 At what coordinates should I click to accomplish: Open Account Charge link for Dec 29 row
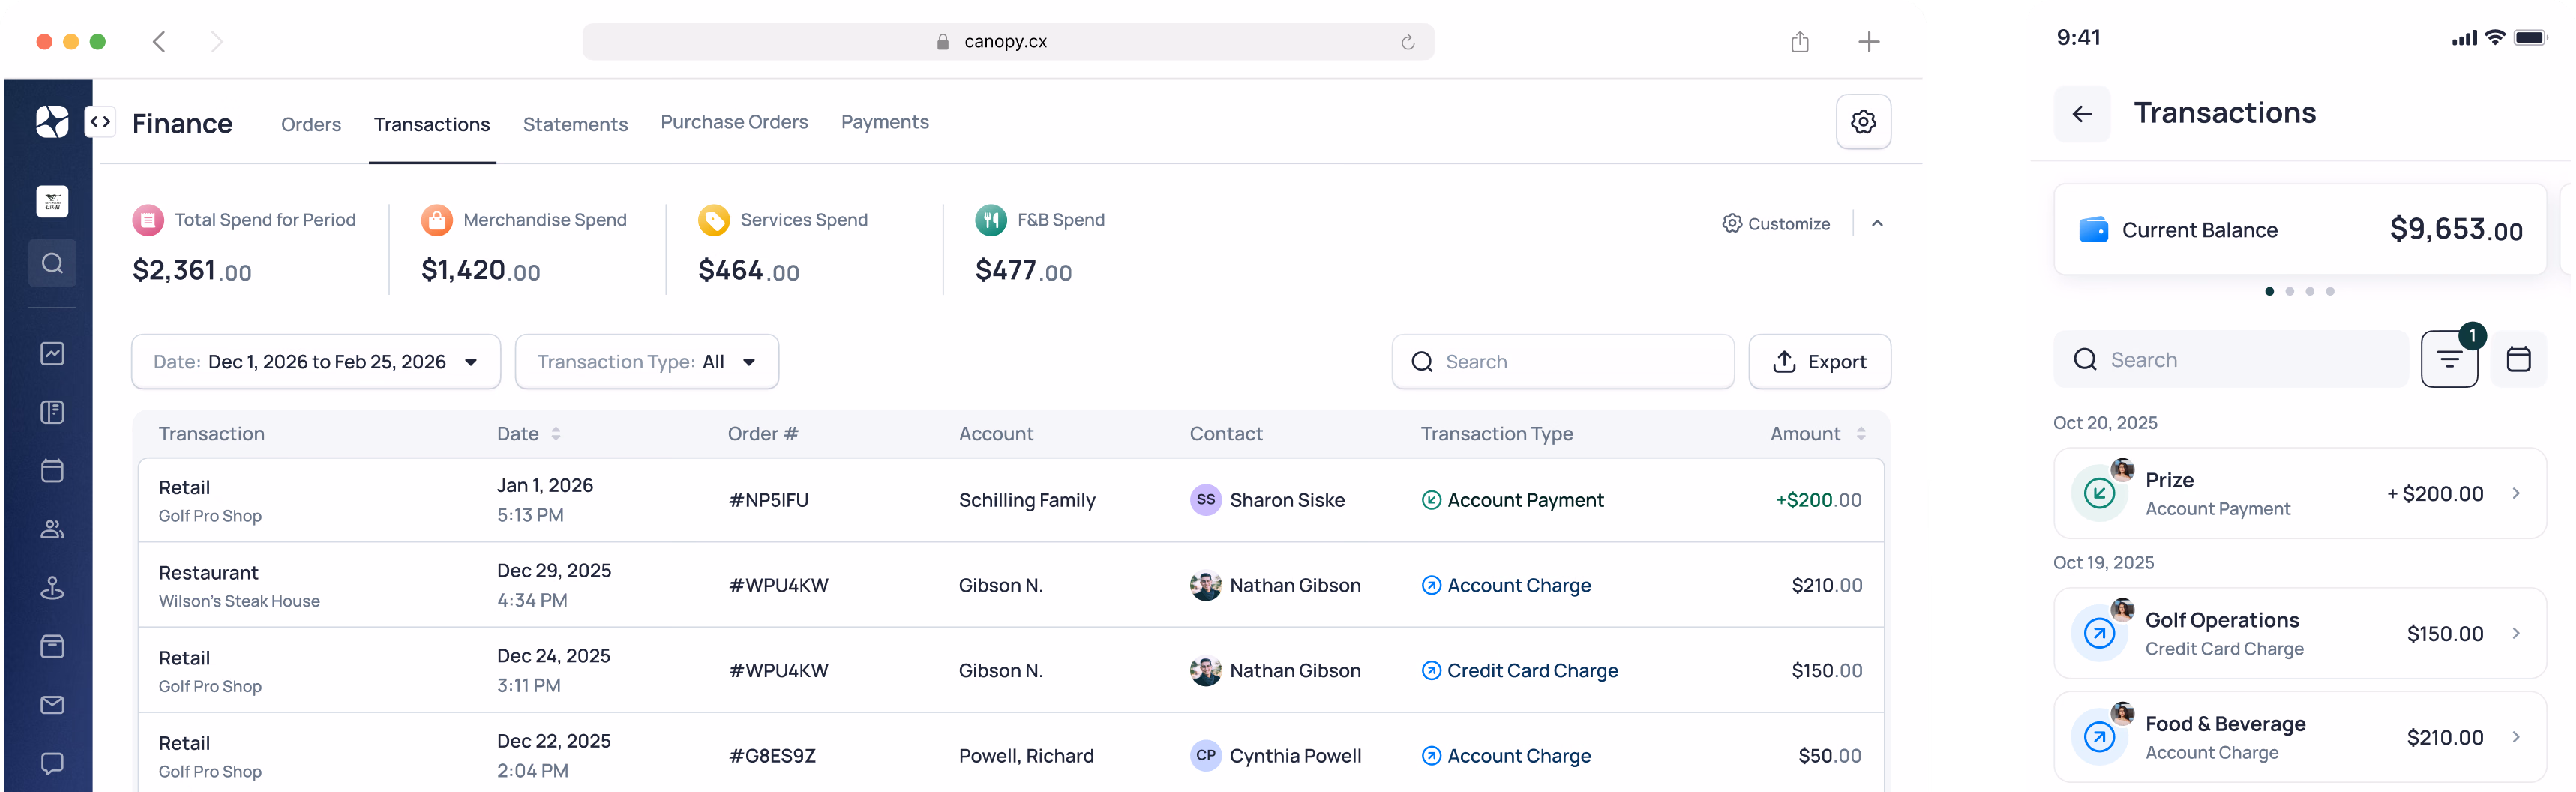[1506, 585]
